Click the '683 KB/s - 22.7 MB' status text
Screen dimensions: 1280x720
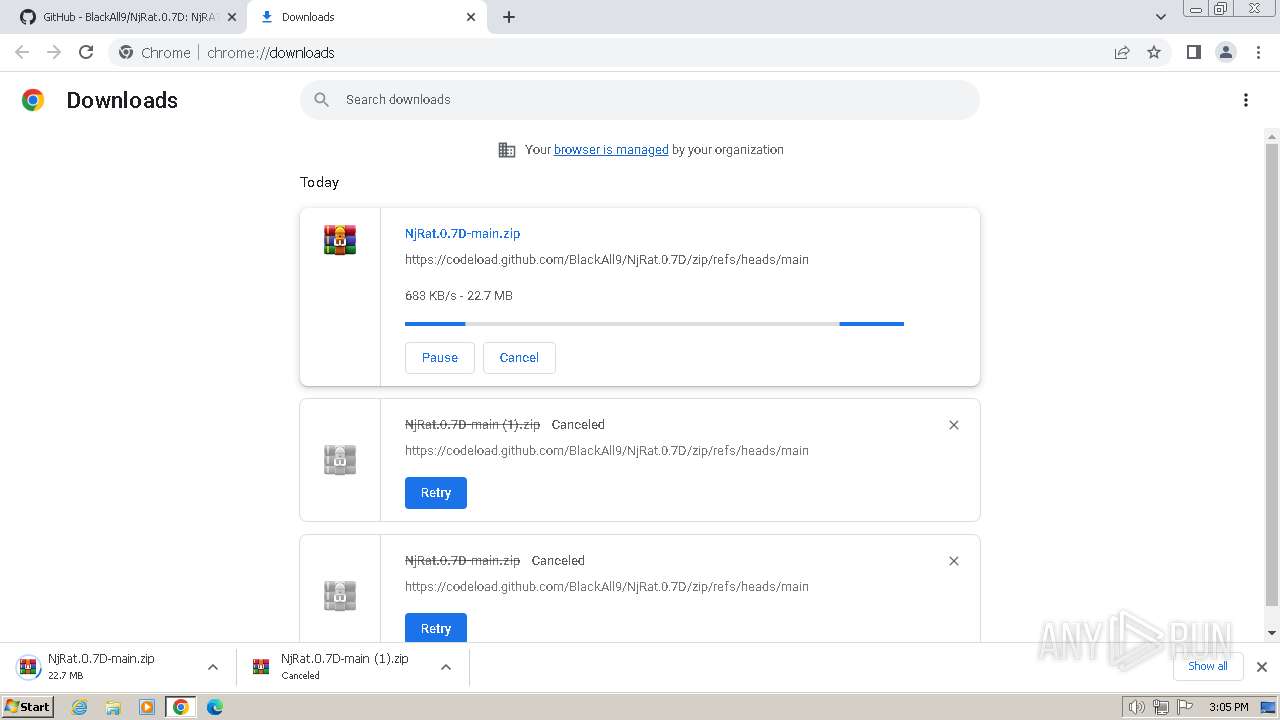pyautogui.click(x=458, y=295)
